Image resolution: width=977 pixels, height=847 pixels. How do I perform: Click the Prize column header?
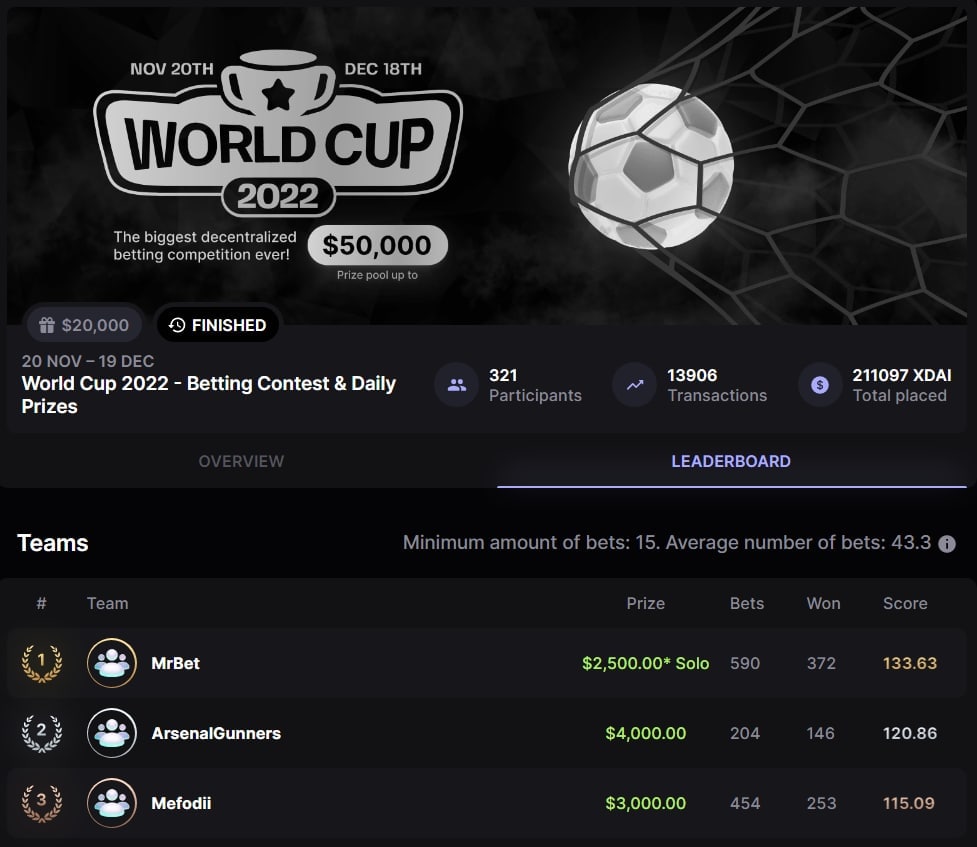click(646, 604)
